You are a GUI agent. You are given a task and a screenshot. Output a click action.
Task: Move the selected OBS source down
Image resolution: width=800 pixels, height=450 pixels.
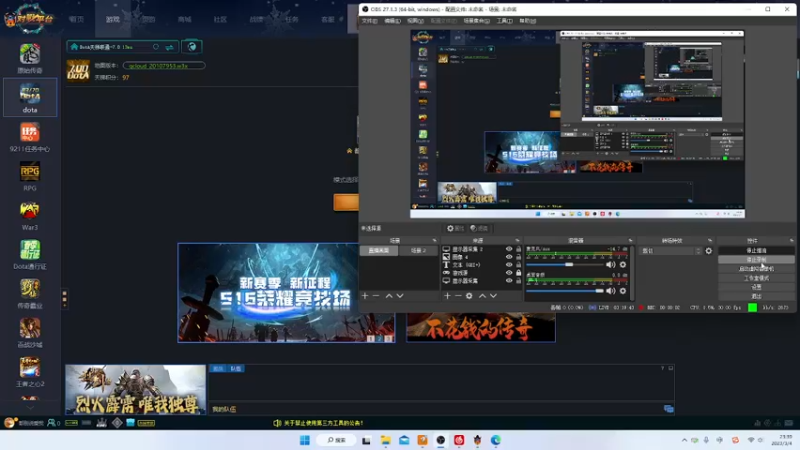click(x=493, y=295)
